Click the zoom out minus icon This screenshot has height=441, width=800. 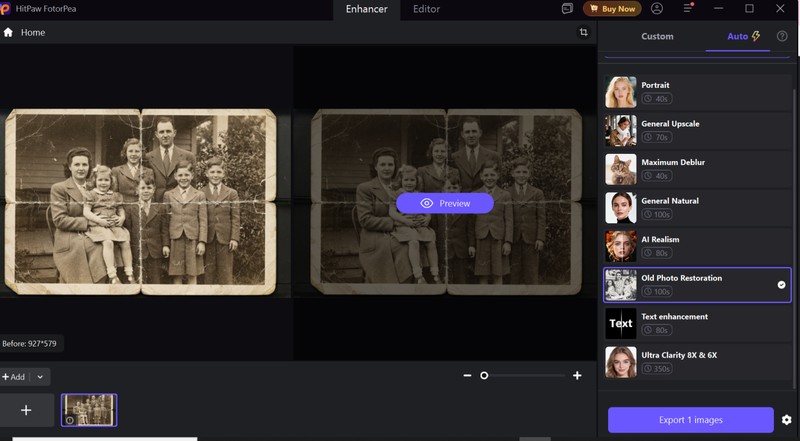coord(467,376)
